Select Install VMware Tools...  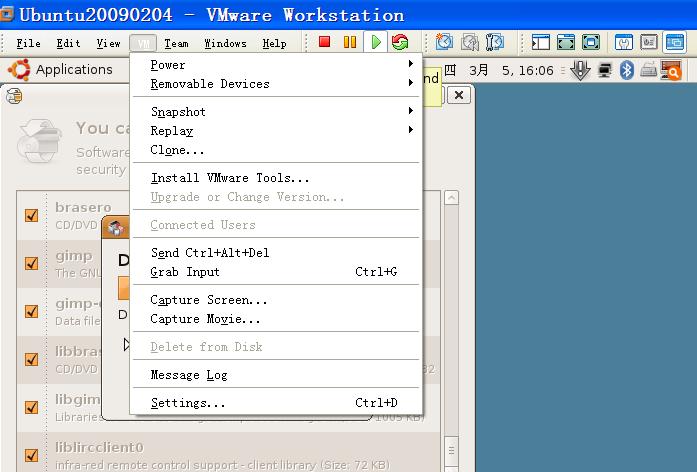(x=276, y=178)
